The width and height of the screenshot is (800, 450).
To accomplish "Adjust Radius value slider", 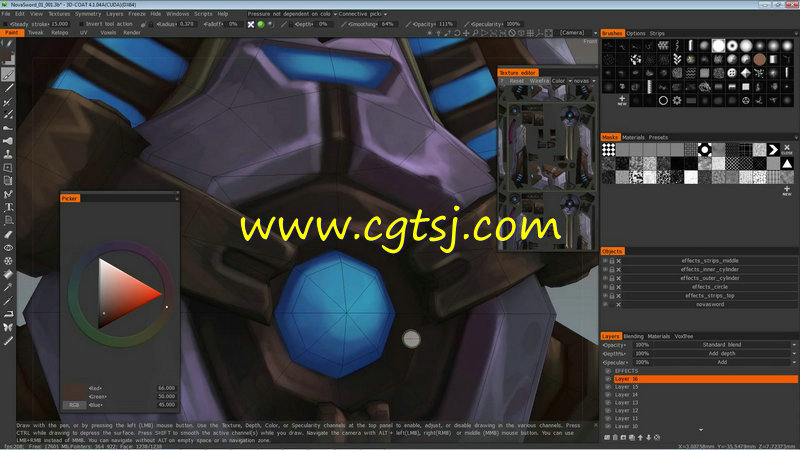I will click(175, 24).
